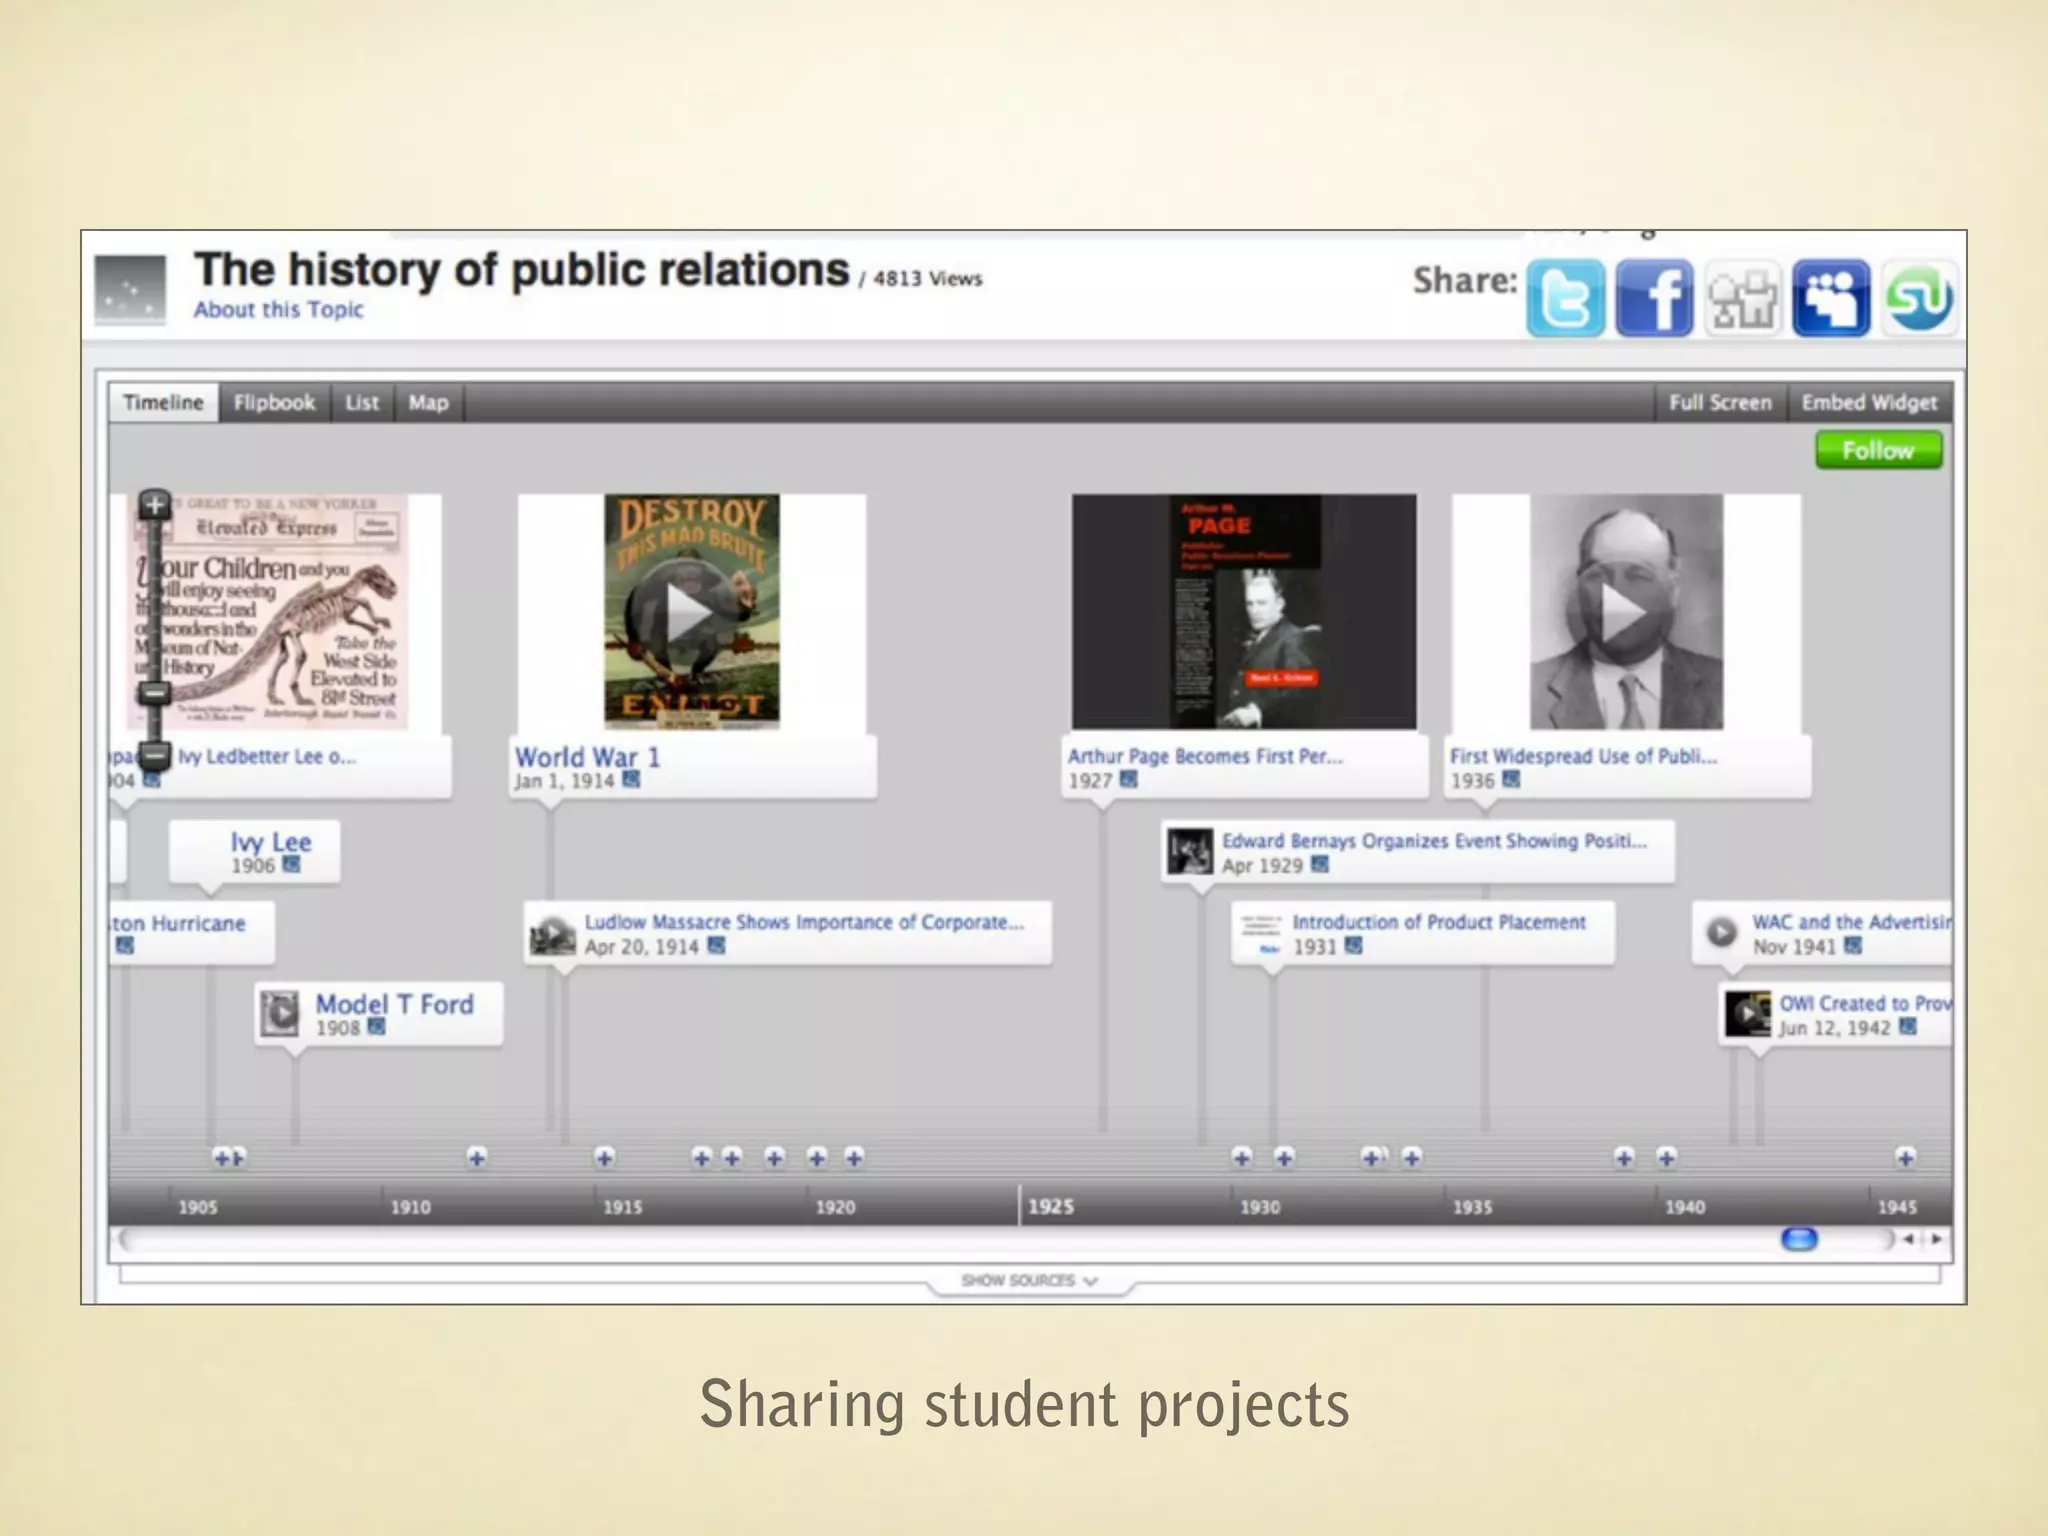Switch to the Map tab
The image size is (2048, 1536).
[x=428, y=402]
